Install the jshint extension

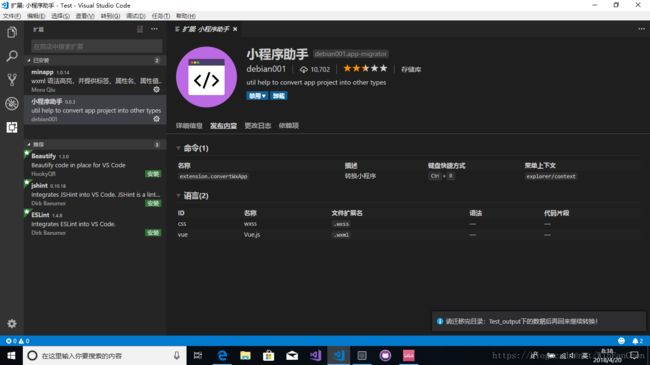click(x=153, y=203)
